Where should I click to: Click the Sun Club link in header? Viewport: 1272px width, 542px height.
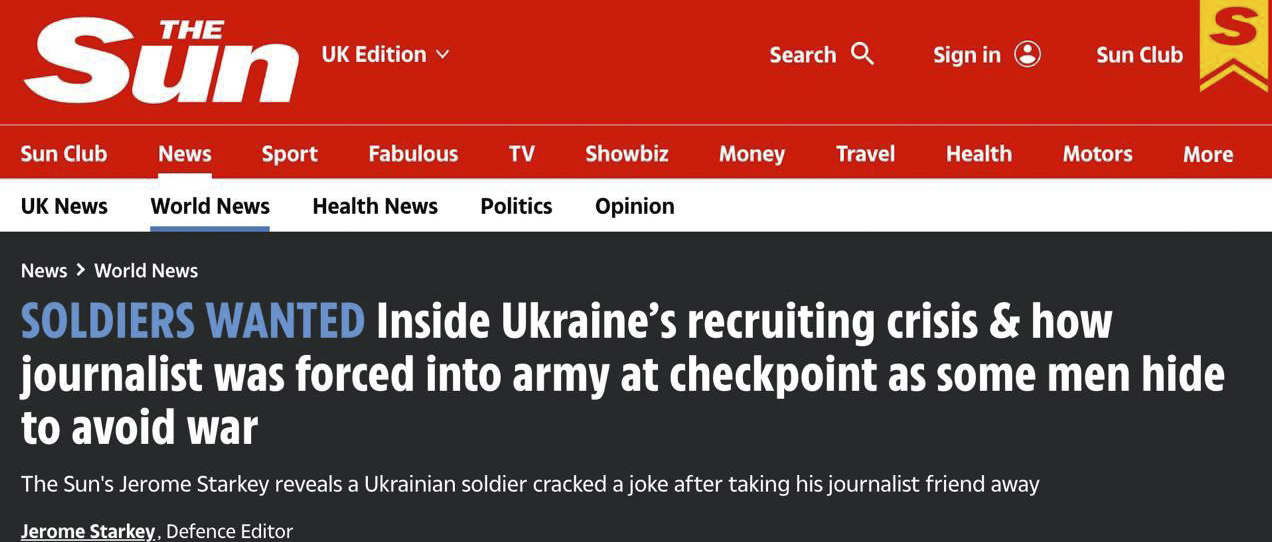tap(1139, 54)
